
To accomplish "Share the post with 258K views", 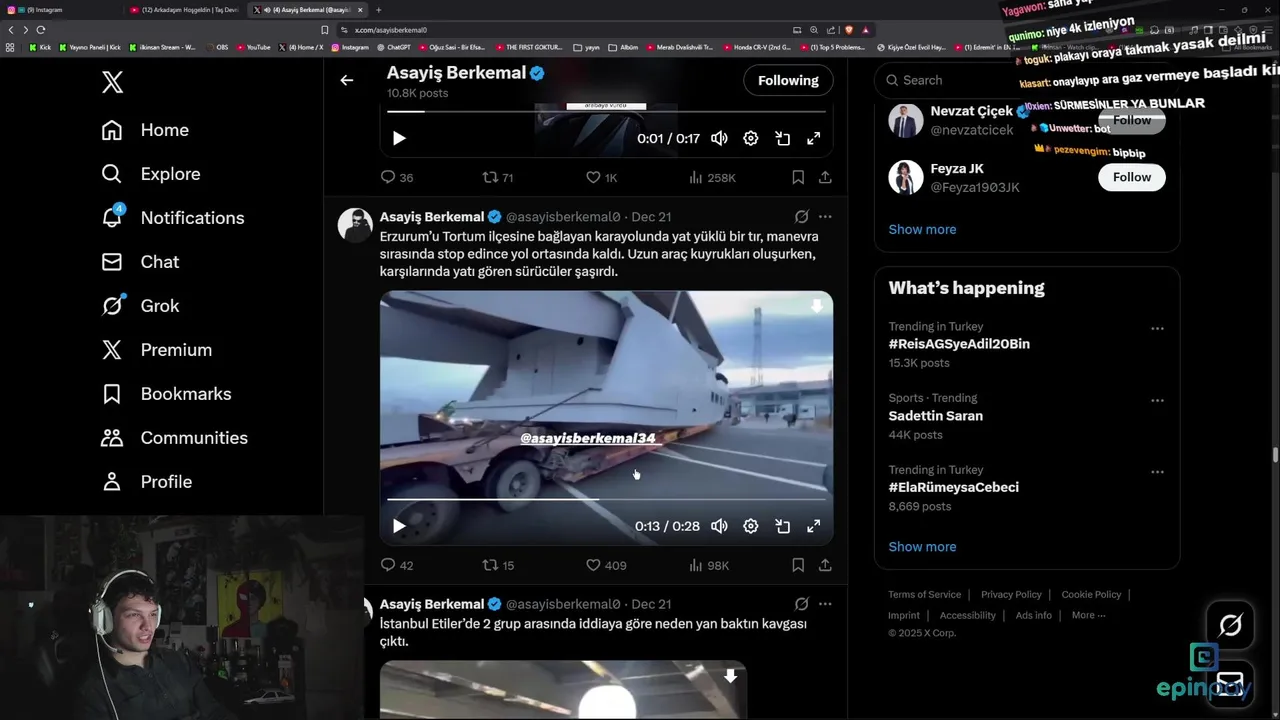I will [x=825, y=177].
